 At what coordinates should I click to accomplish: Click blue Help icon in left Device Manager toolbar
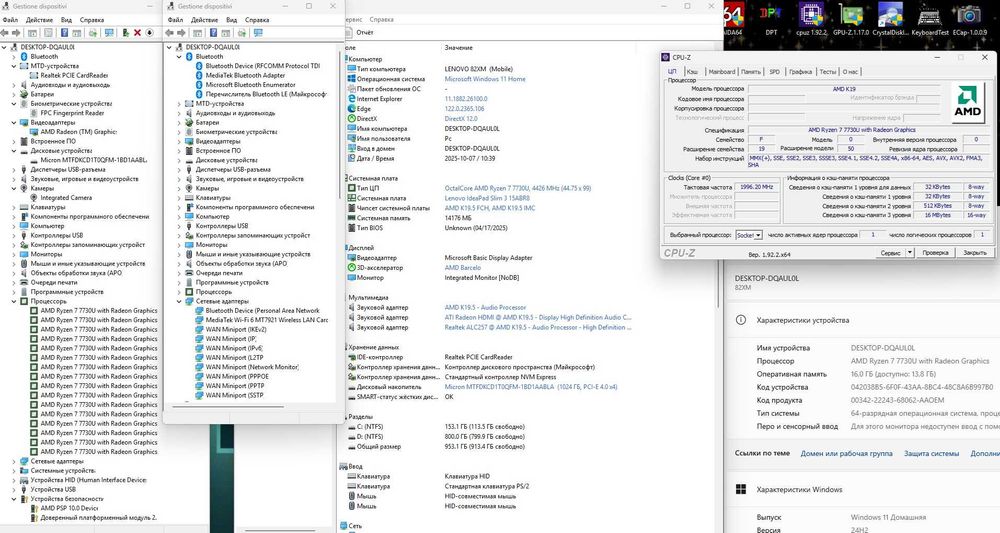[64, 33]
